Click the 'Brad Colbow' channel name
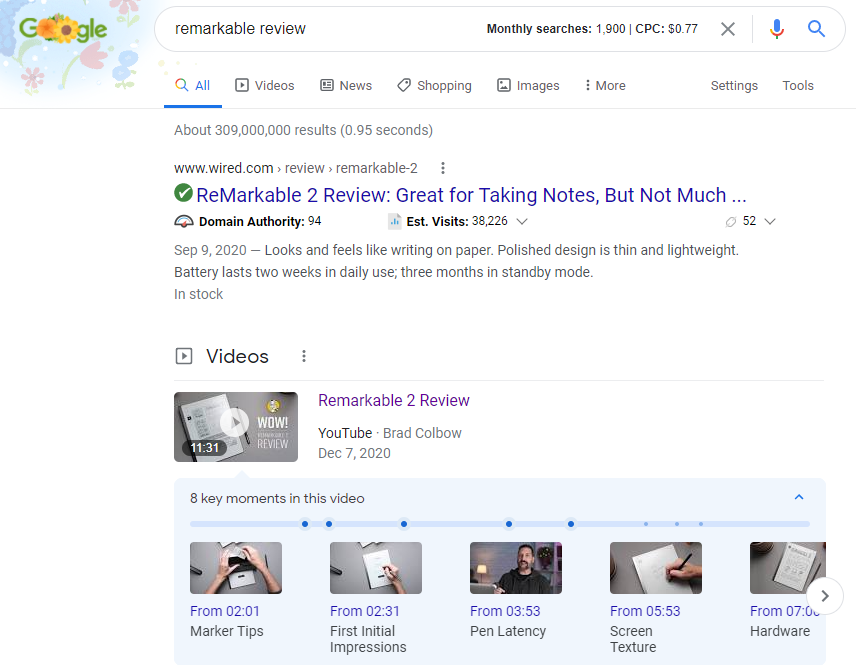The image size is (856, 665). [422, 433]
